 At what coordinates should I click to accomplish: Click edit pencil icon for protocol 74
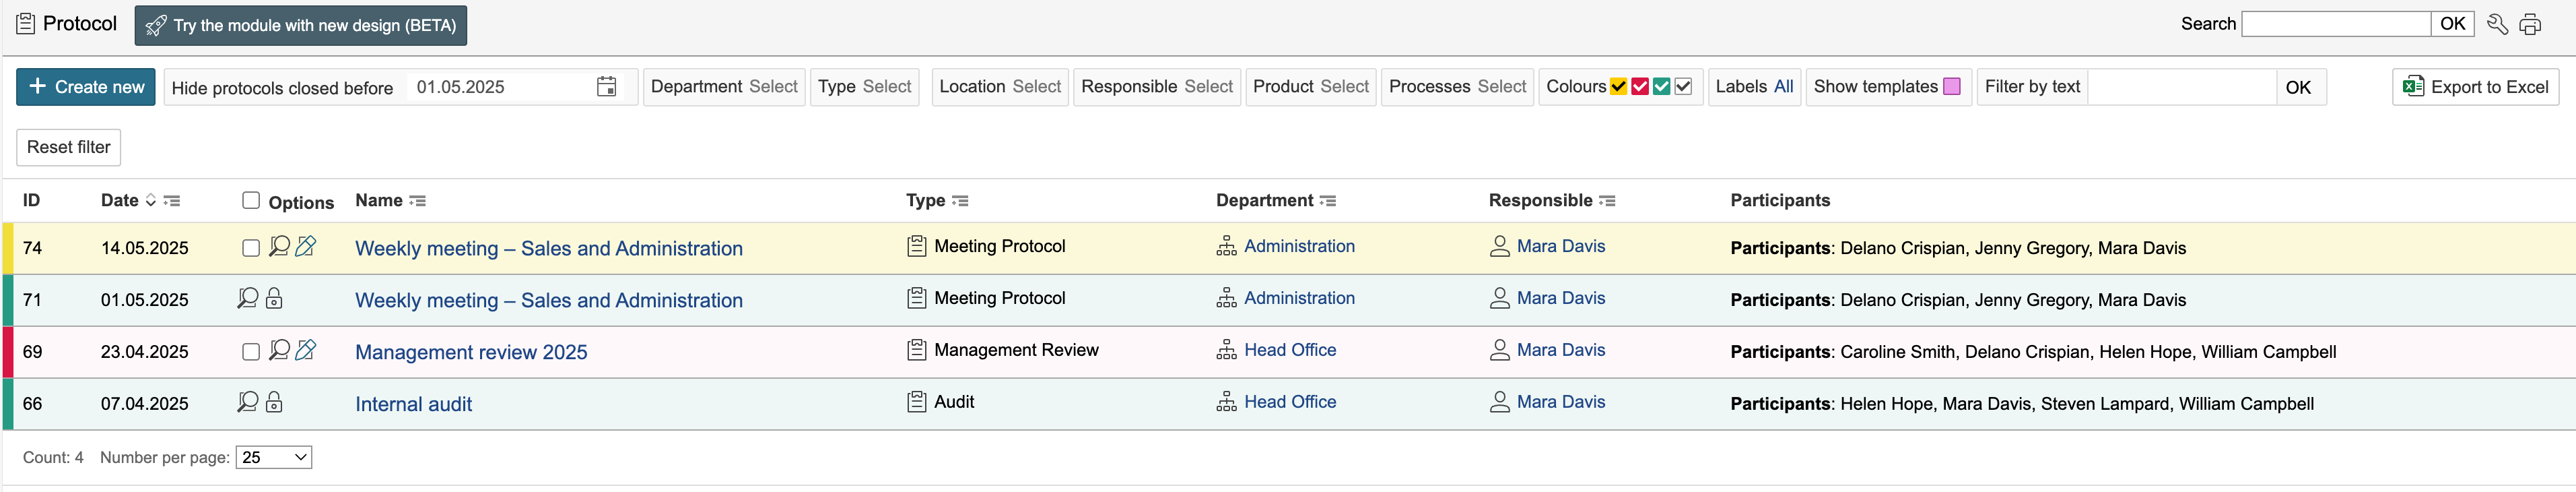[306, 246]
